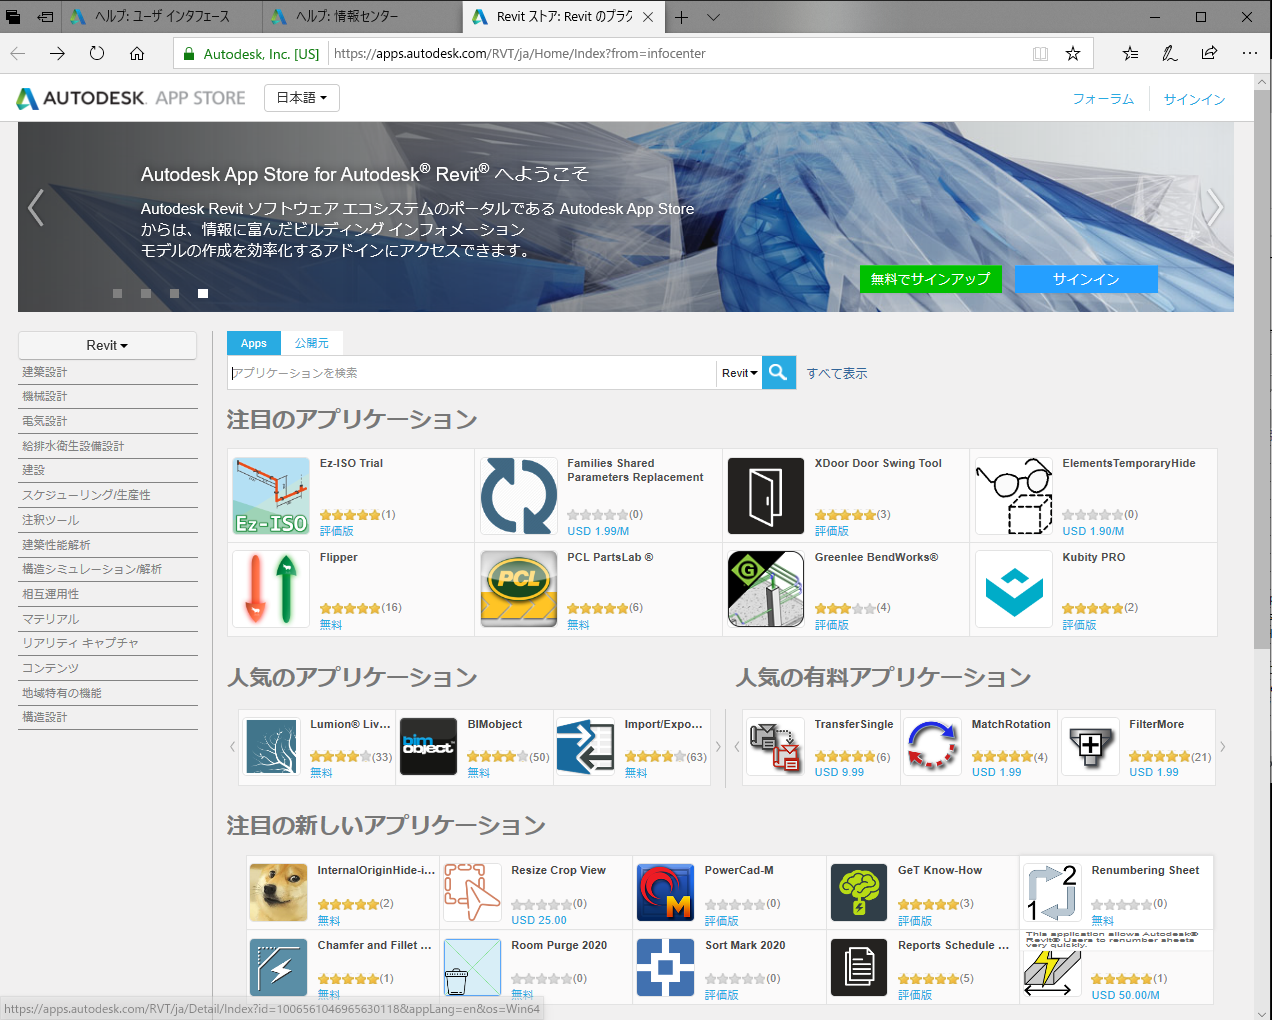Open the MatchRotation app icon
1272x1020 pixels.
[x=933, y=747]
